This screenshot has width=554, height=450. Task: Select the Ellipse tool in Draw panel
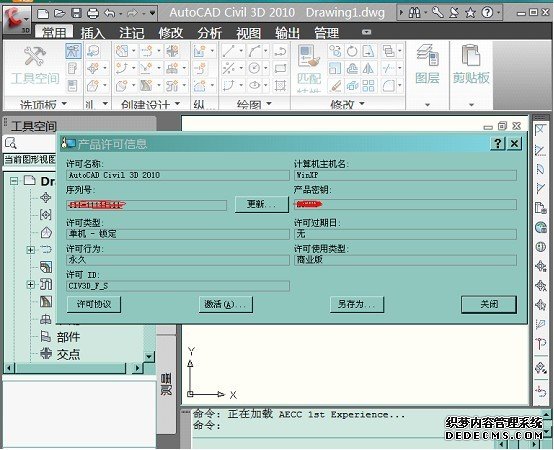pos(254,85)
